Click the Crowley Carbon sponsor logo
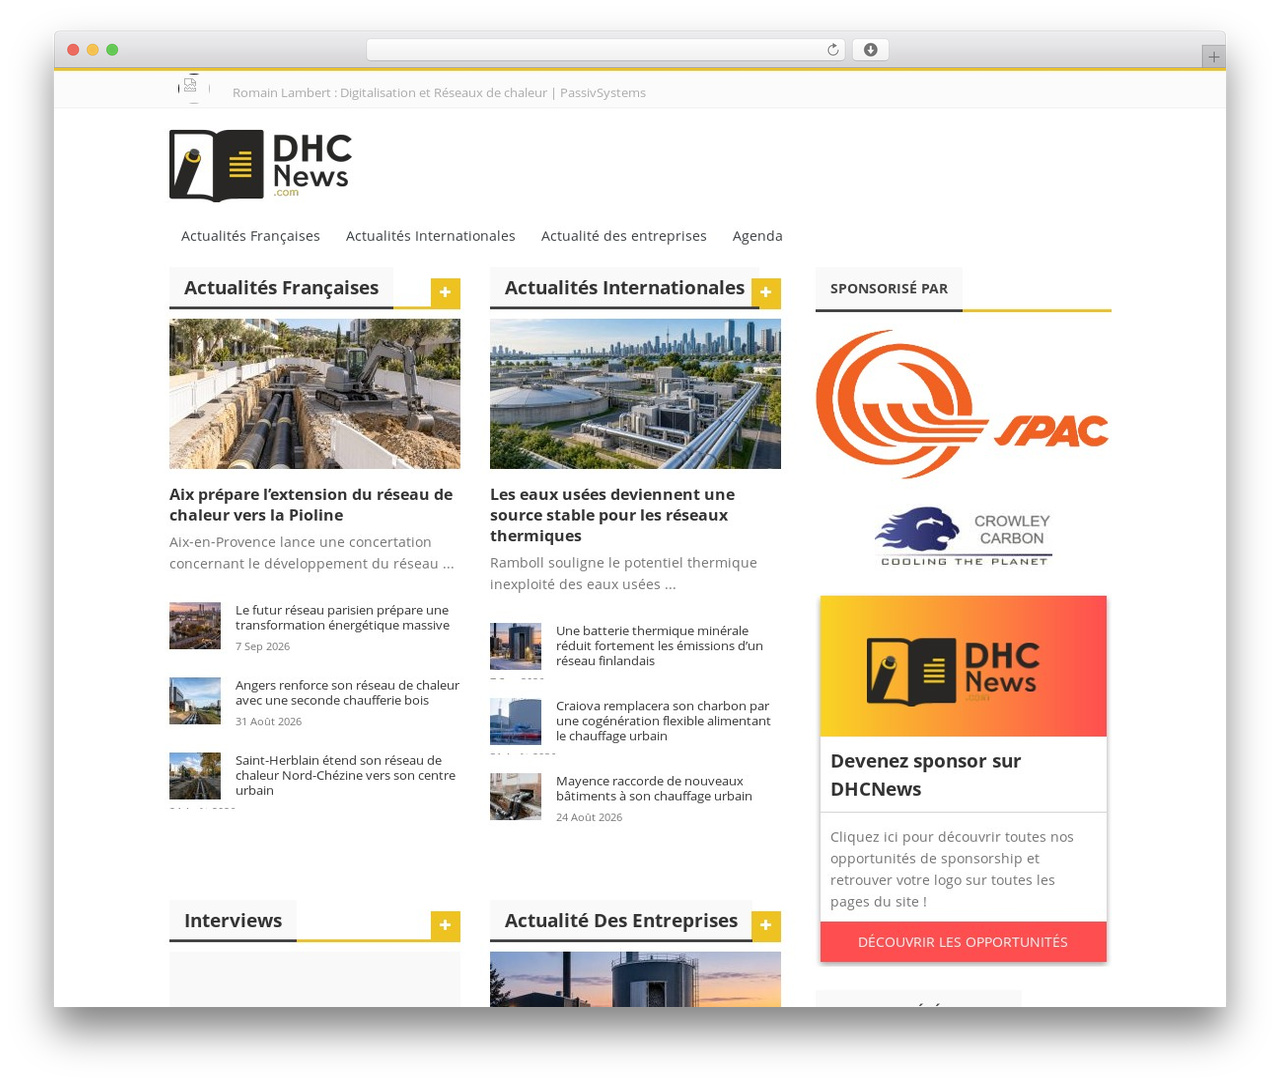The width and height of the screenshot is (1280, 1084). tap(964, 537)
